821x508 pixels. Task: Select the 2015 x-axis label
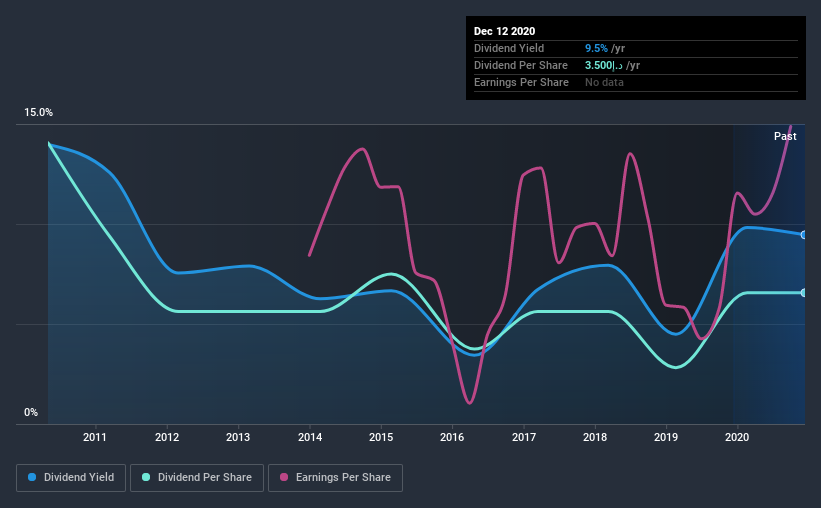coord(381,437)
